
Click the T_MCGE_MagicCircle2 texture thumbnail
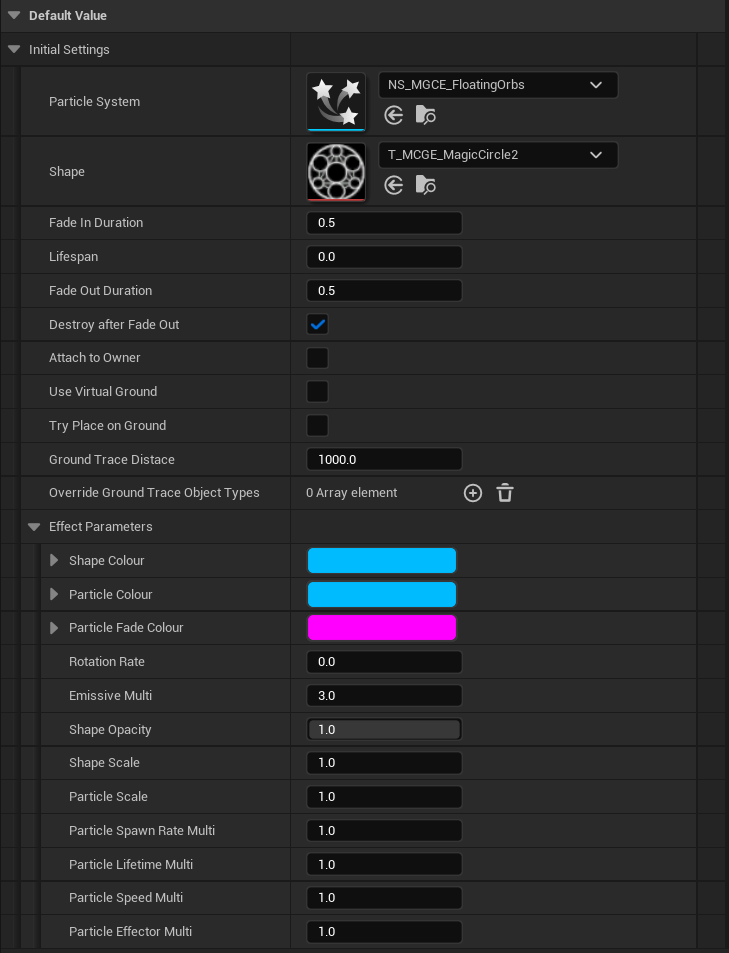point(336,171)
